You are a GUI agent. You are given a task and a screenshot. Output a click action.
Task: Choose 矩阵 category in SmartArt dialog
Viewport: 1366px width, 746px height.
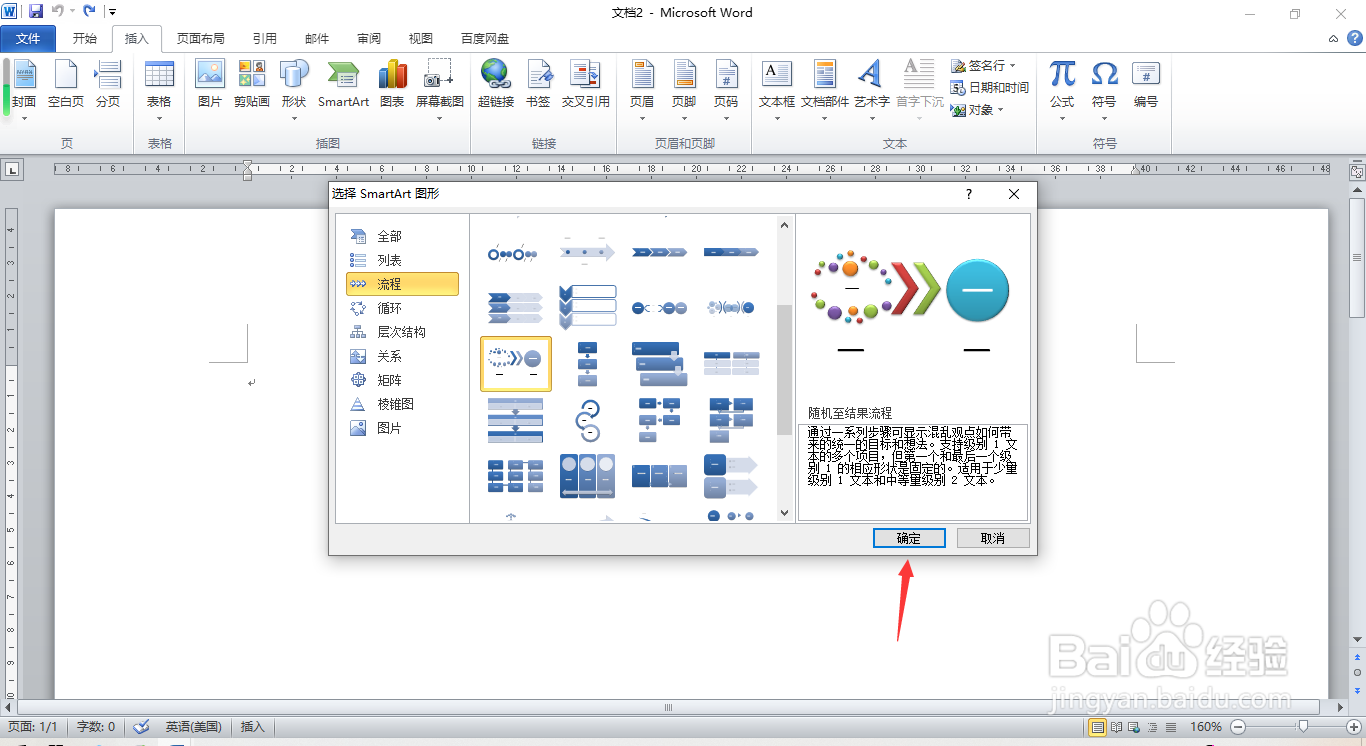pyautogui.click(x=402, y=380)
